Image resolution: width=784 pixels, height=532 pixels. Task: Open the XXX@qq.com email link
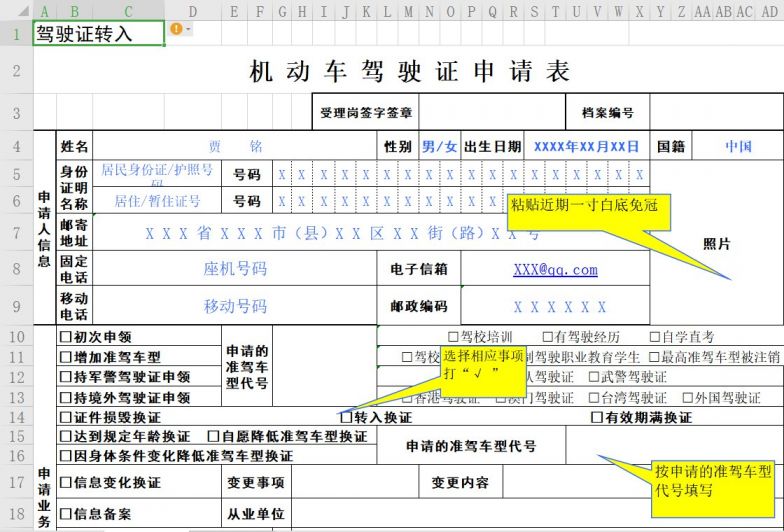click(x=556, y=270)
